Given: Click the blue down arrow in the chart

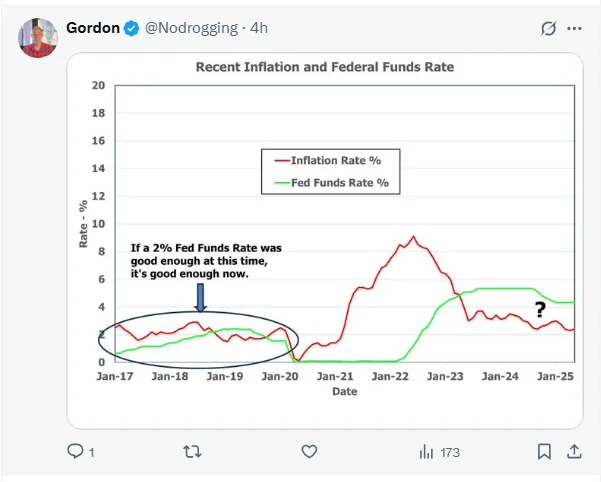Looking at the screenshot, I should coord(200,297).
